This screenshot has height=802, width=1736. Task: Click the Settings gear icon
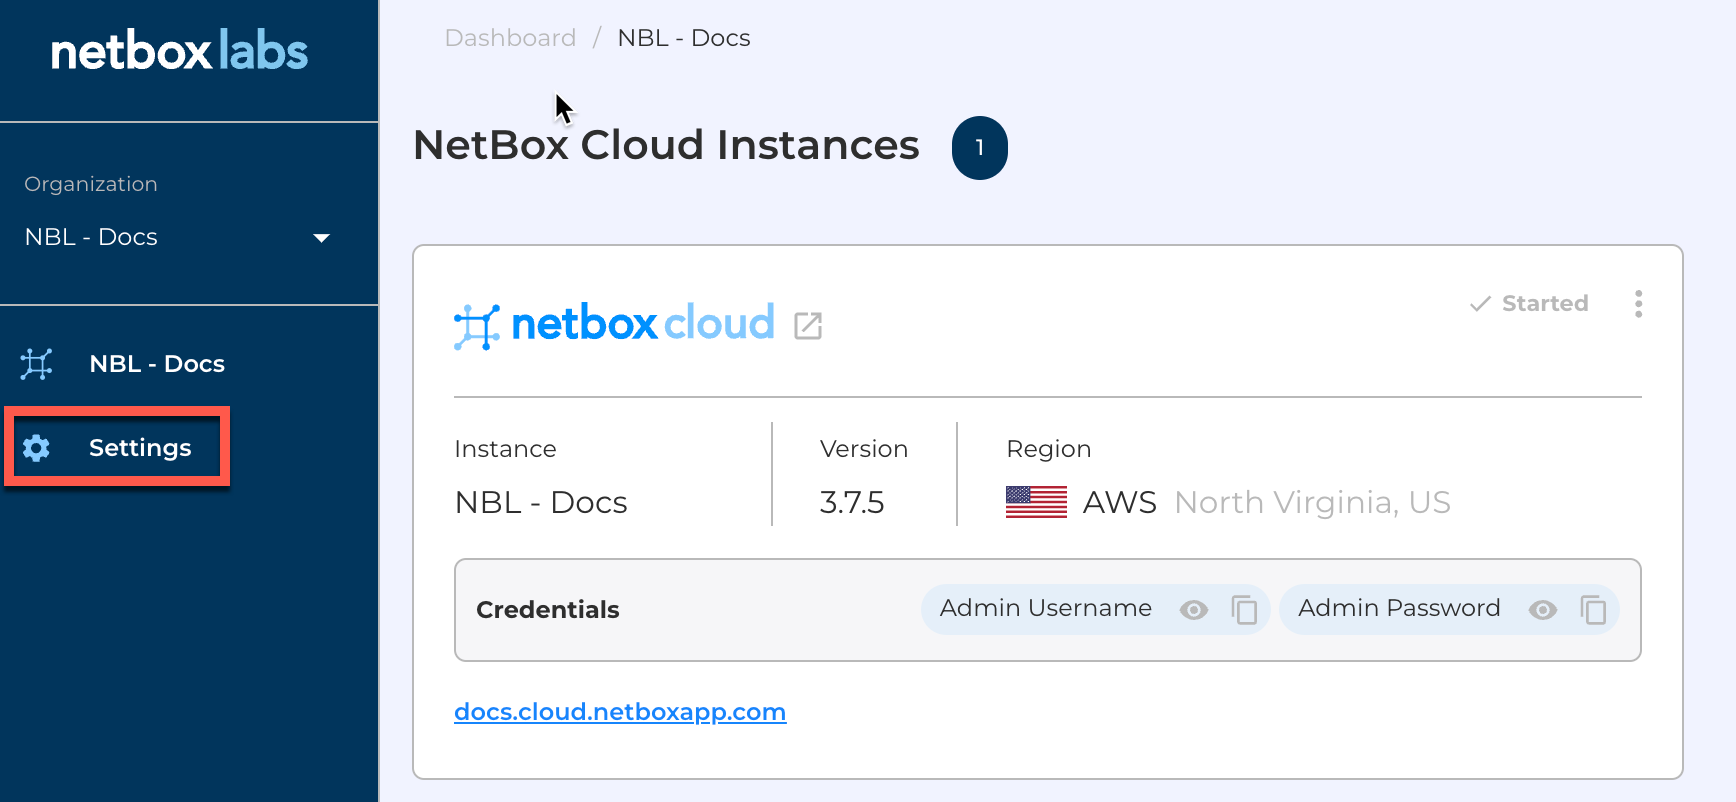point(37,448)
